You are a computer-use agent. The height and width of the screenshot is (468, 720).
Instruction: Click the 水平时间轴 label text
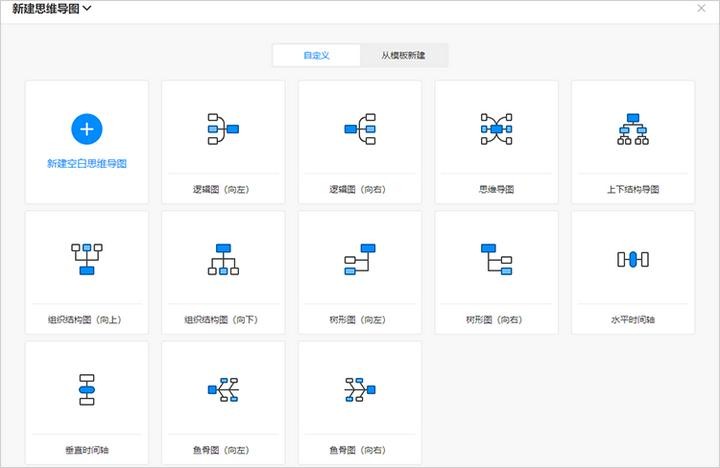click(x=633, y=320)
